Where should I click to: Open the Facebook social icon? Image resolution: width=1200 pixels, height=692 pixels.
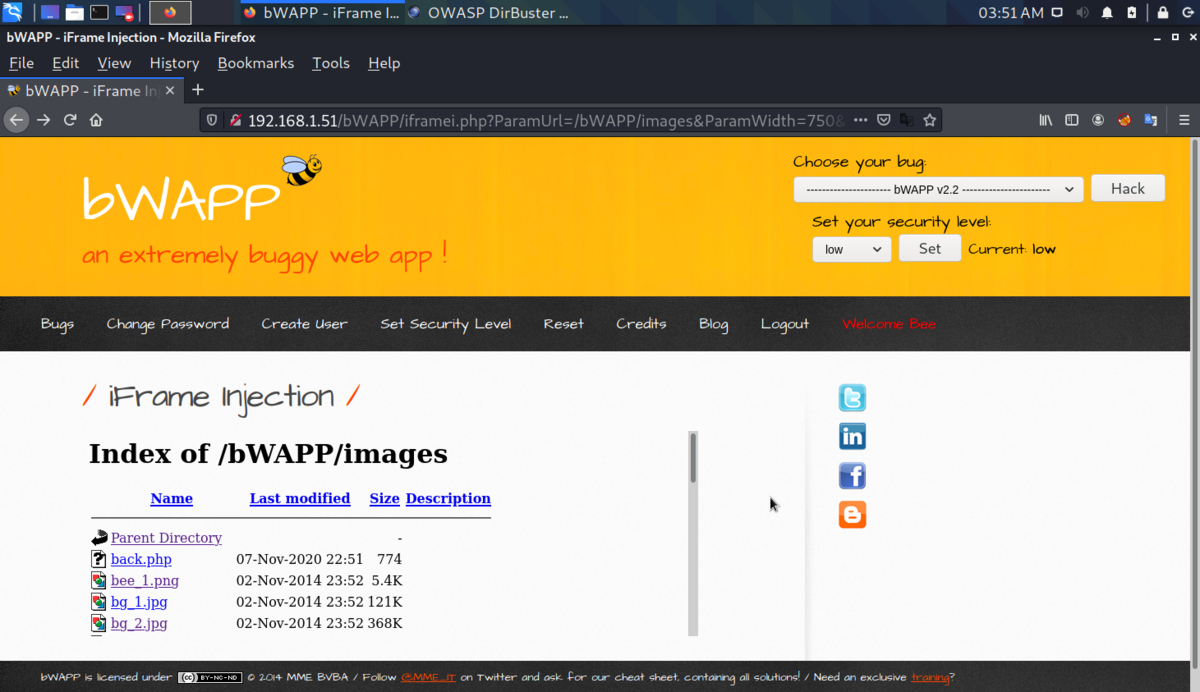[852, 476]
